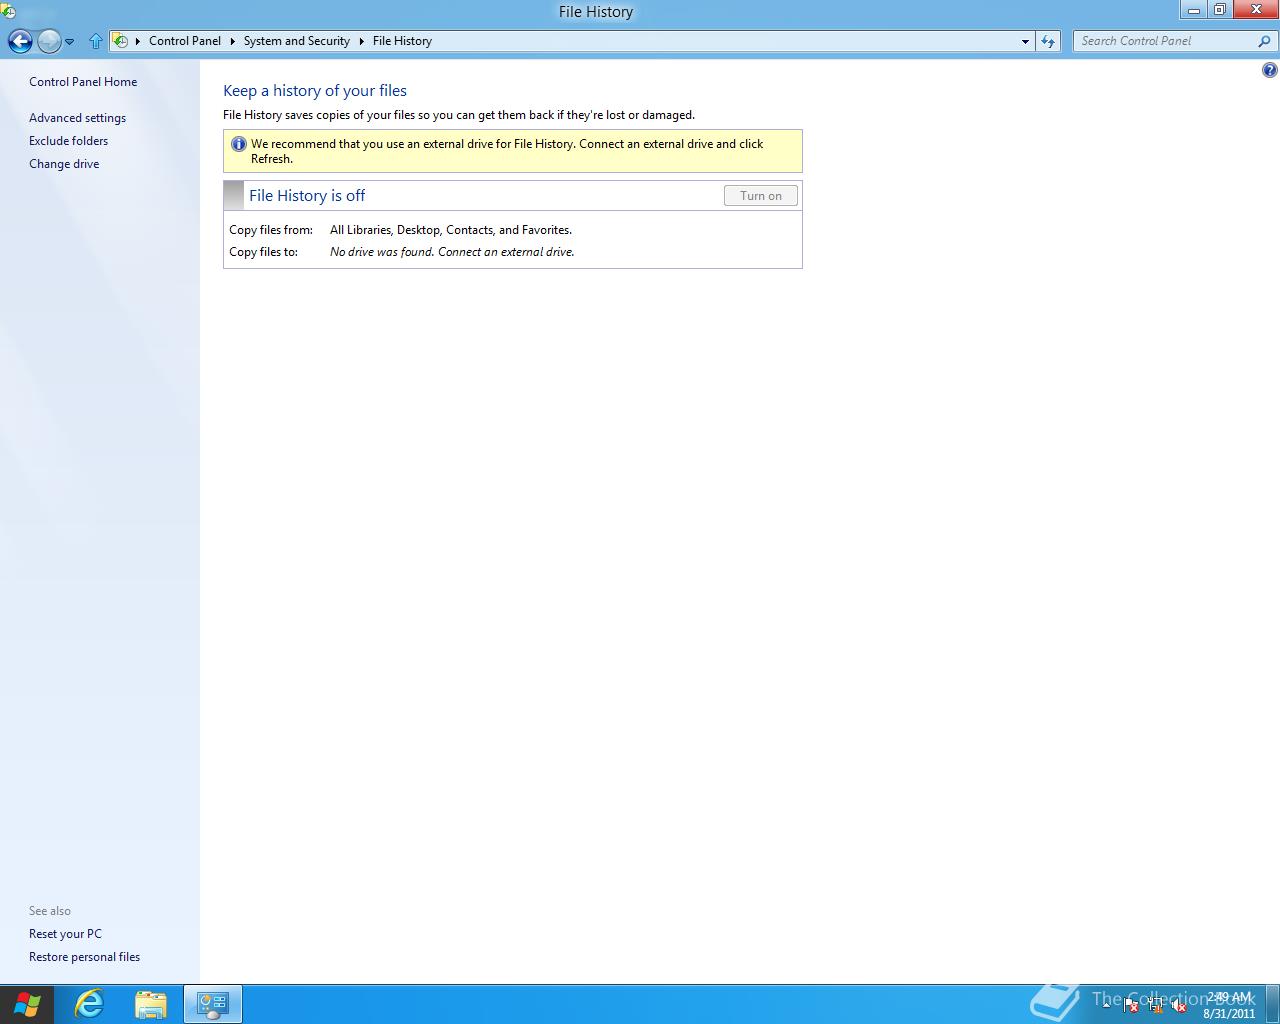The height and width of the screenshot is (1024, 1280).
Task: Click the 'Keep a history of your files' heading
Action: coord(315,91)
